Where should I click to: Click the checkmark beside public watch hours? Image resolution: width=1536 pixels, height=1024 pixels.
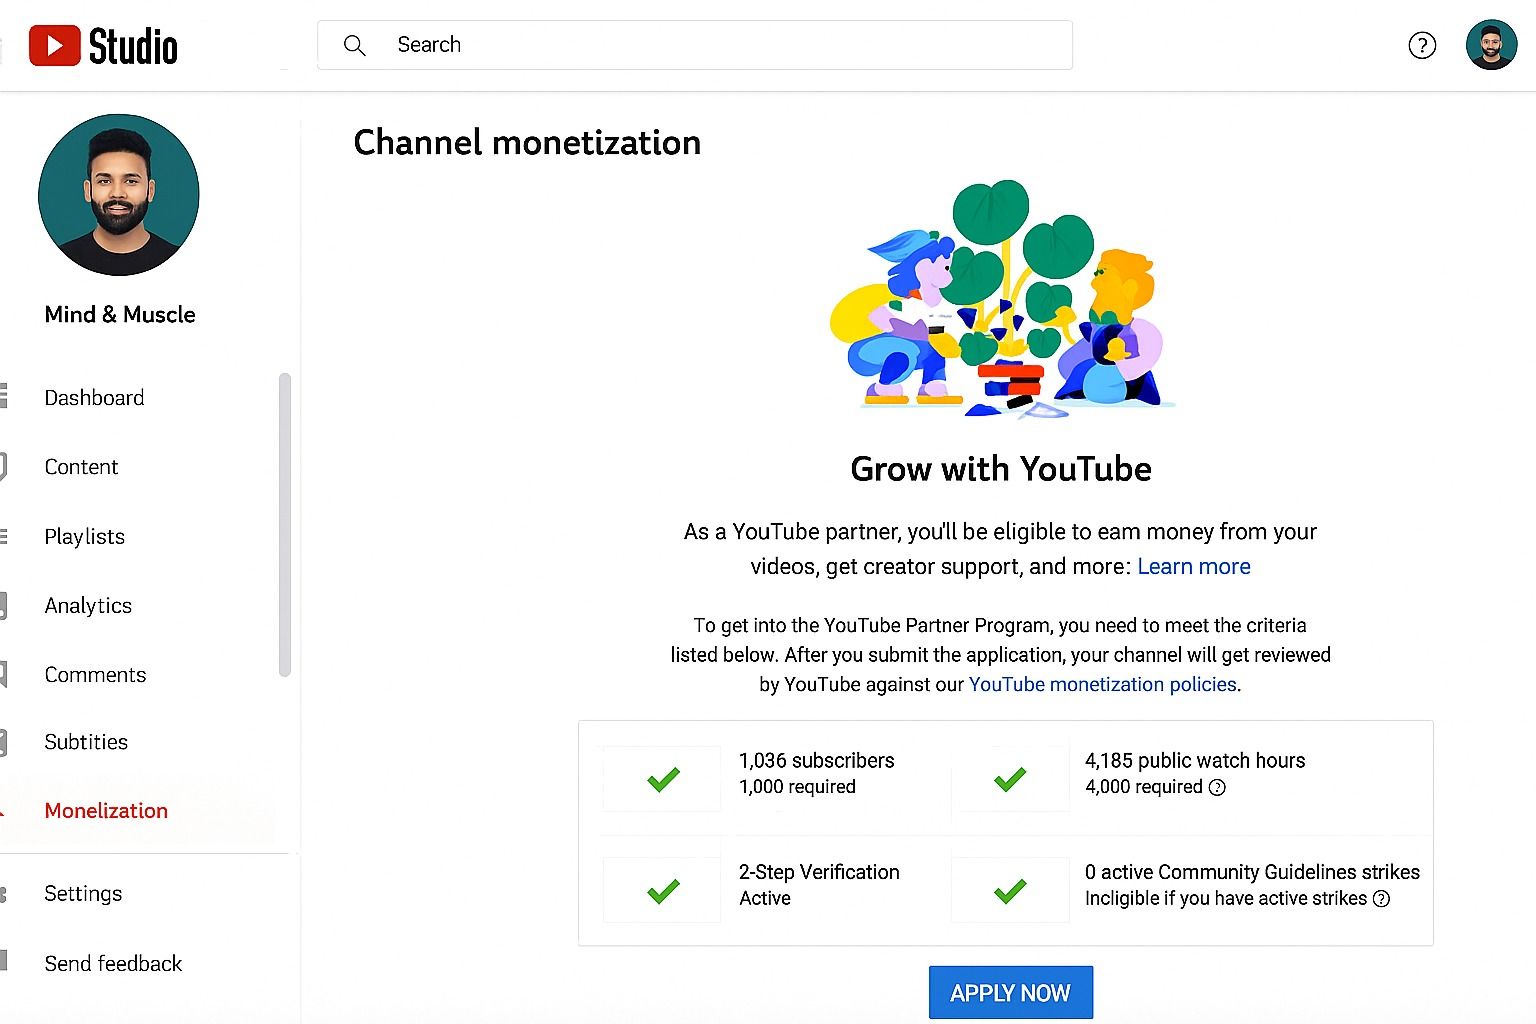(x=1010, y=778)
